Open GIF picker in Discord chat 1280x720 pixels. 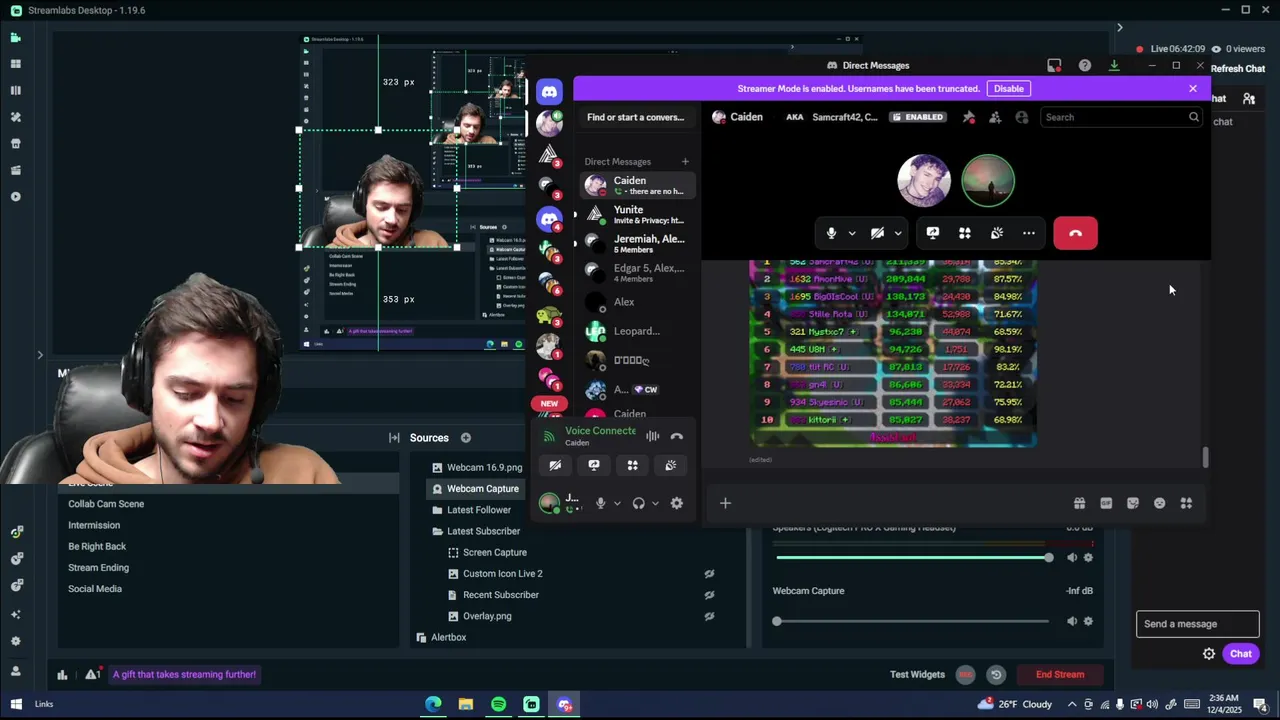(1106, 503)
